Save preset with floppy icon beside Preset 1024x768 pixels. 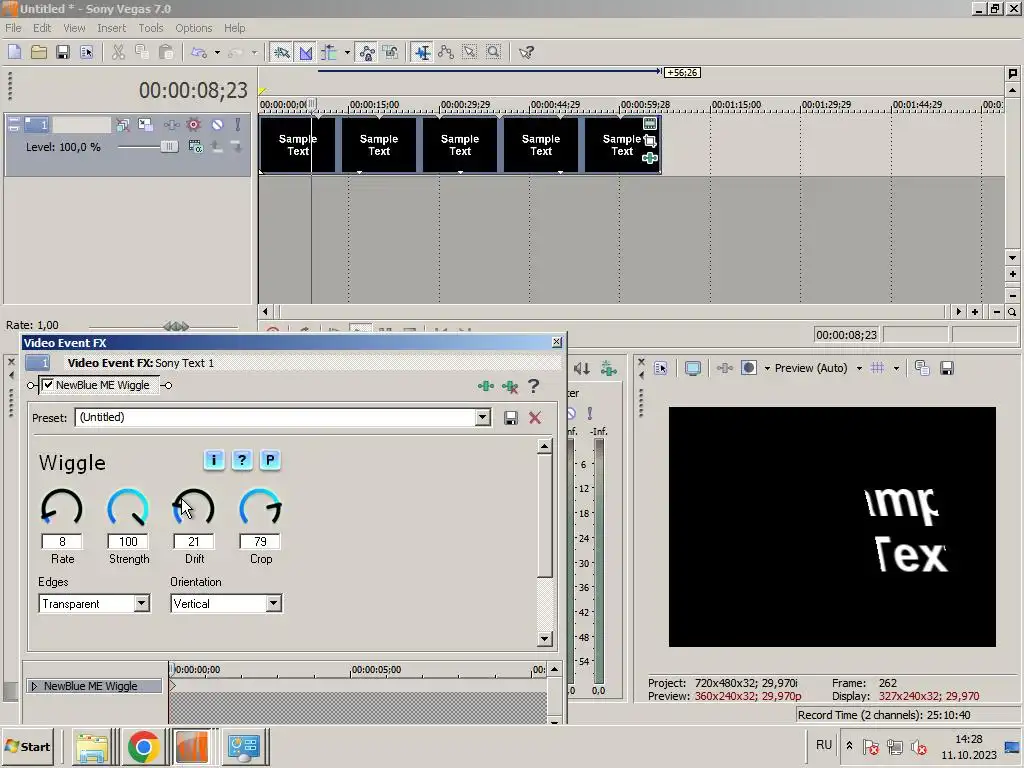click(x=511, y=418)
